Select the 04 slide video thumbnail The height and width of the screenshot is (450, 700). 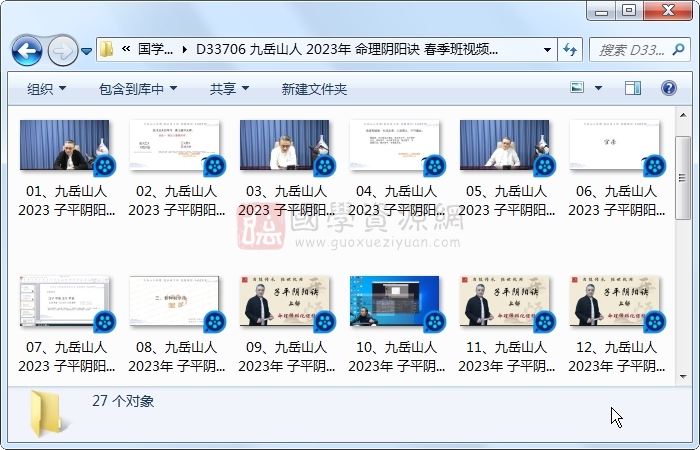tap(394, 145)
